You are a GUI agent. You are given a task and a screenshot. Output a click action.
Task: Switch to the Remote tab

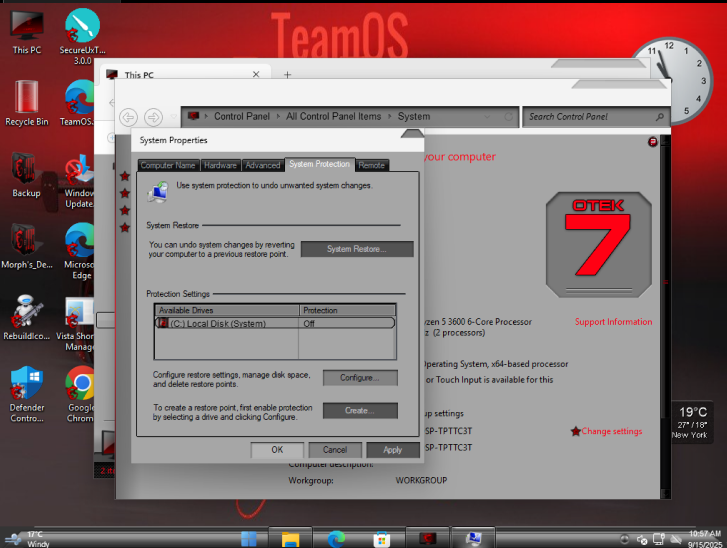(371, 166)
